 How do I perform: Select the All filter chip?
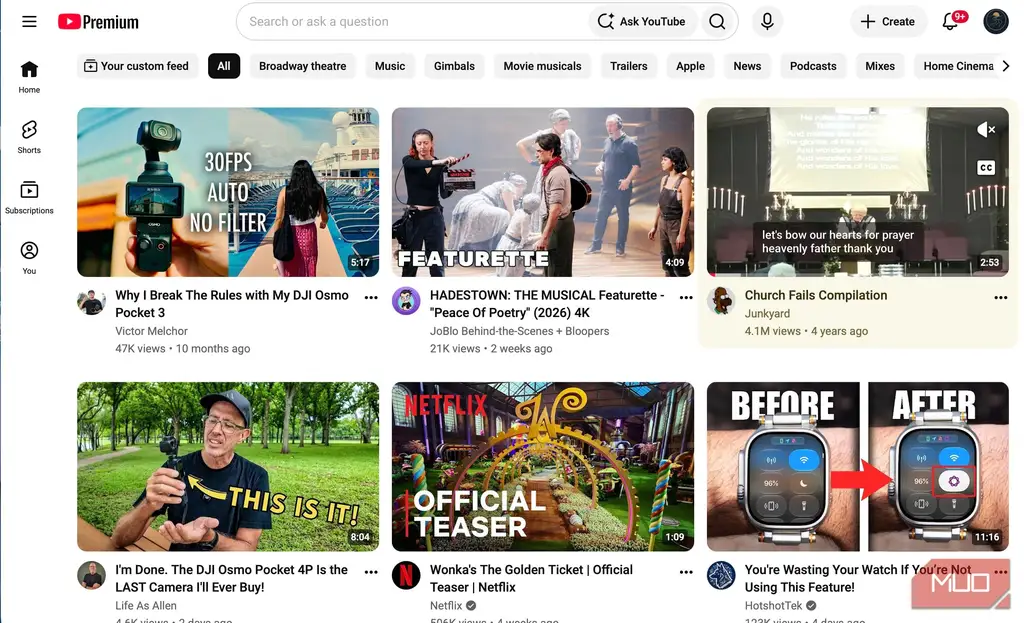click(x=224, y=66)
